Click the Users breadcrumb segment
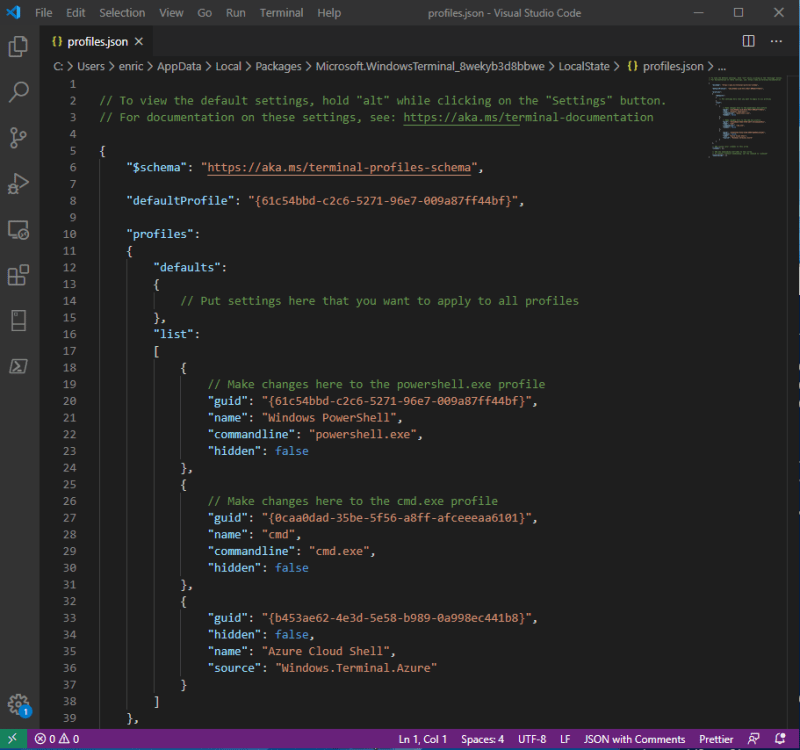Screen dimensions: 800x750 (x=91, y=66)
